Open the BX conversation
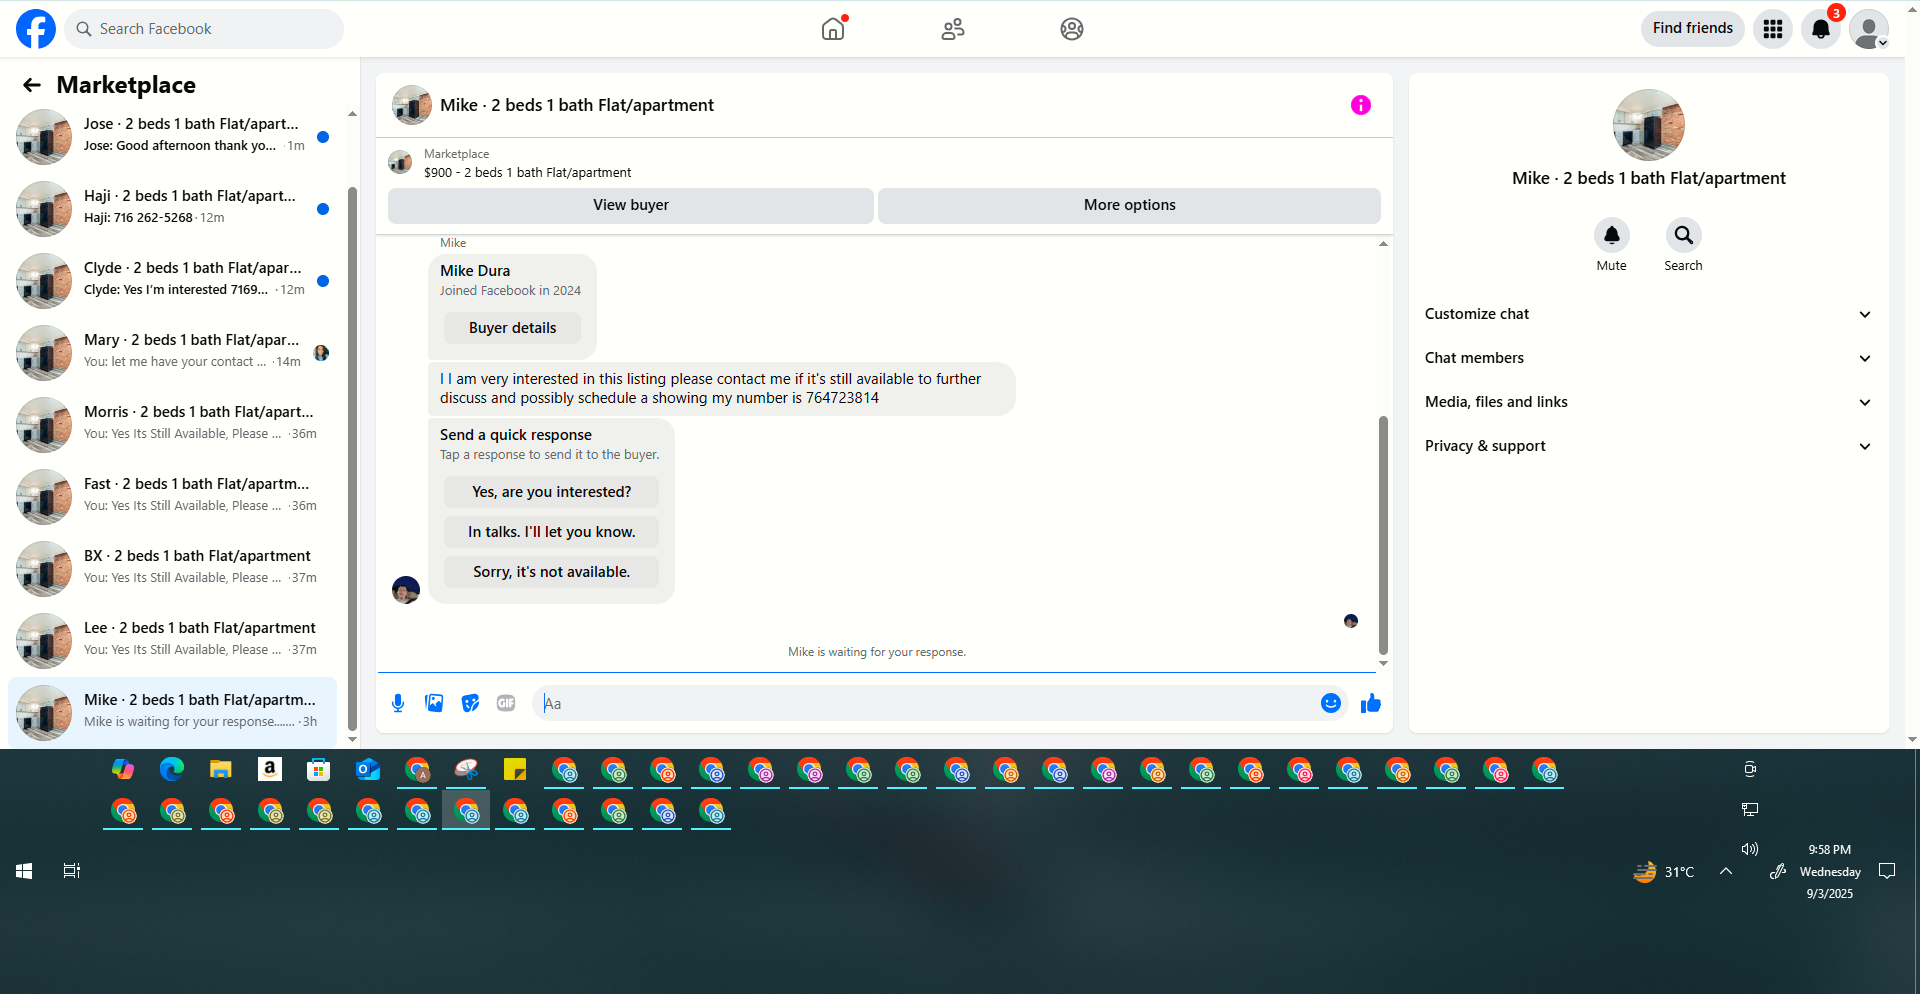This screenshot has height=994, width=1920. [172, 568]
